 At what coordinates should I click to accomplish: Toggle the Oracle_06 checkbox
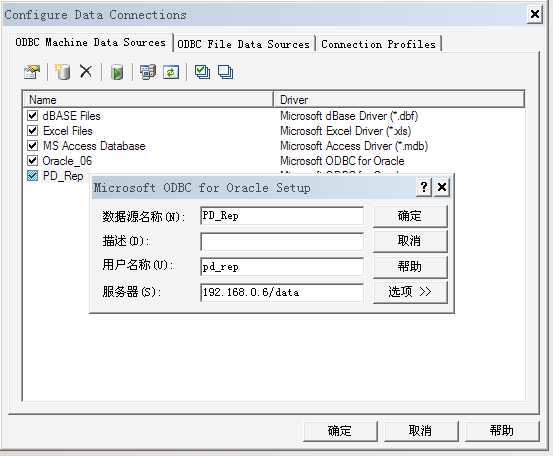coord(32,161)
